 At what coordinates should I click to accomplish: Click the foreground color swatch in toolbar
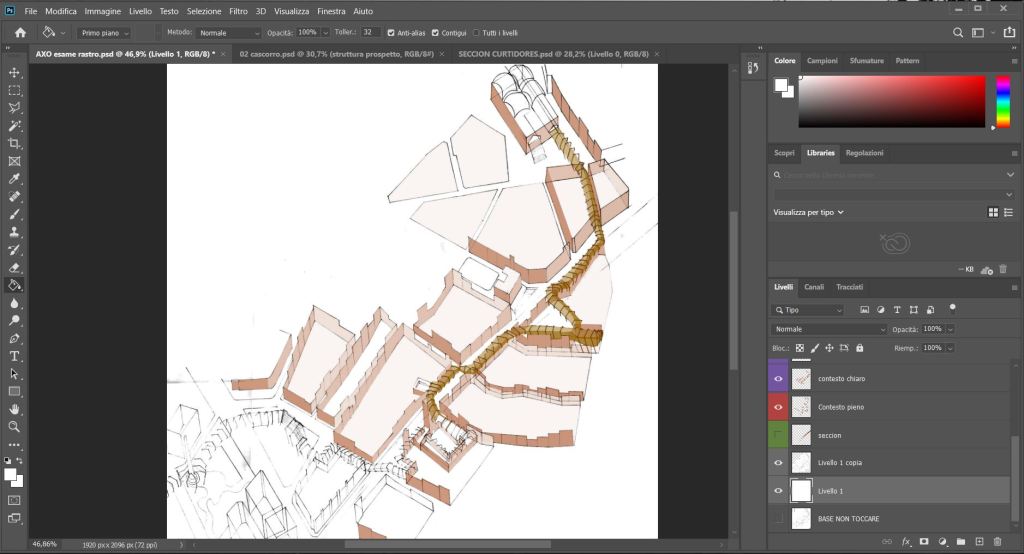pos(10,475)
